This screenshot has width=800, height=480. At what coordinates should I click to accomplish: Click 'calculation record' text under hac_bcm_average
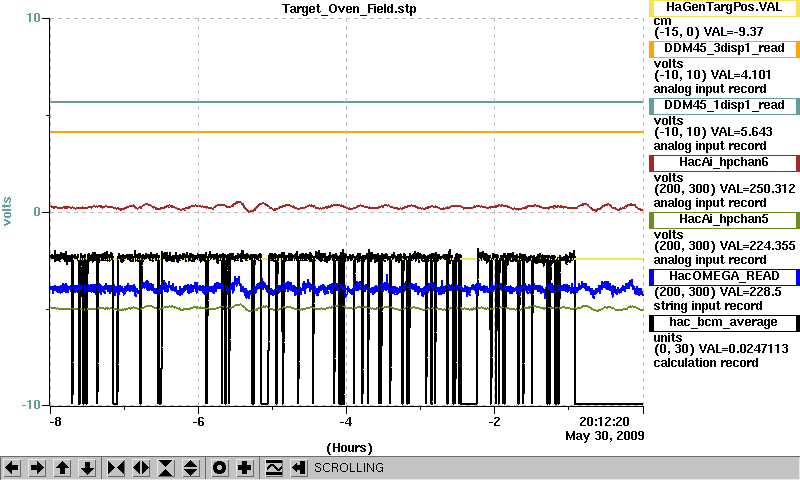(x=706, y=363)
